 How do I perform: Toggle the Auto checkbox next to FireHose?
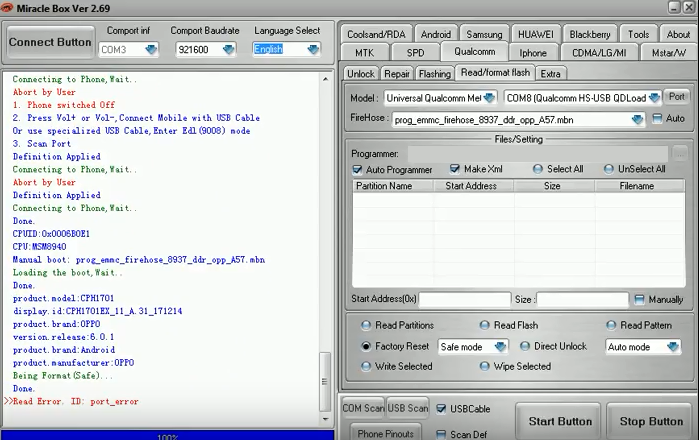[657, 119]
